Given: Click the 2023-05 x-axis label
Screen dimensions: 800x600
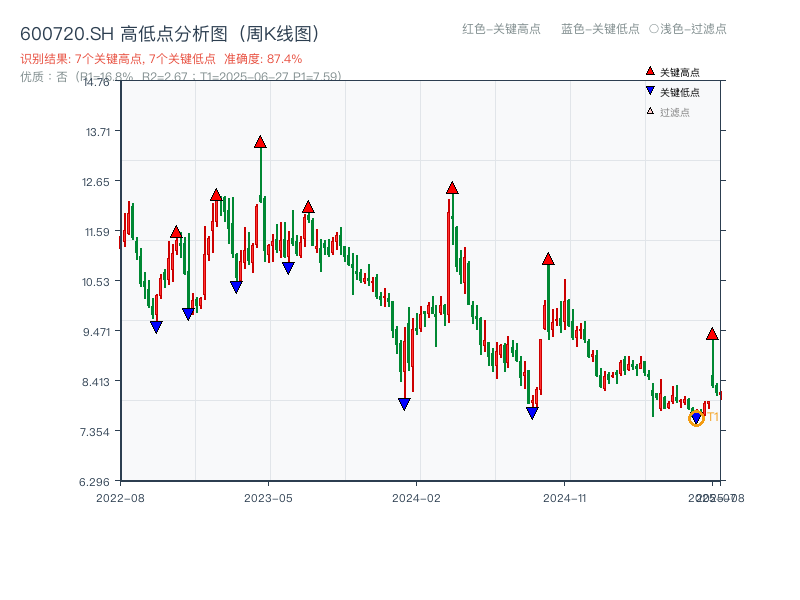Looking at the screenshot, I should tap(268, 498).
